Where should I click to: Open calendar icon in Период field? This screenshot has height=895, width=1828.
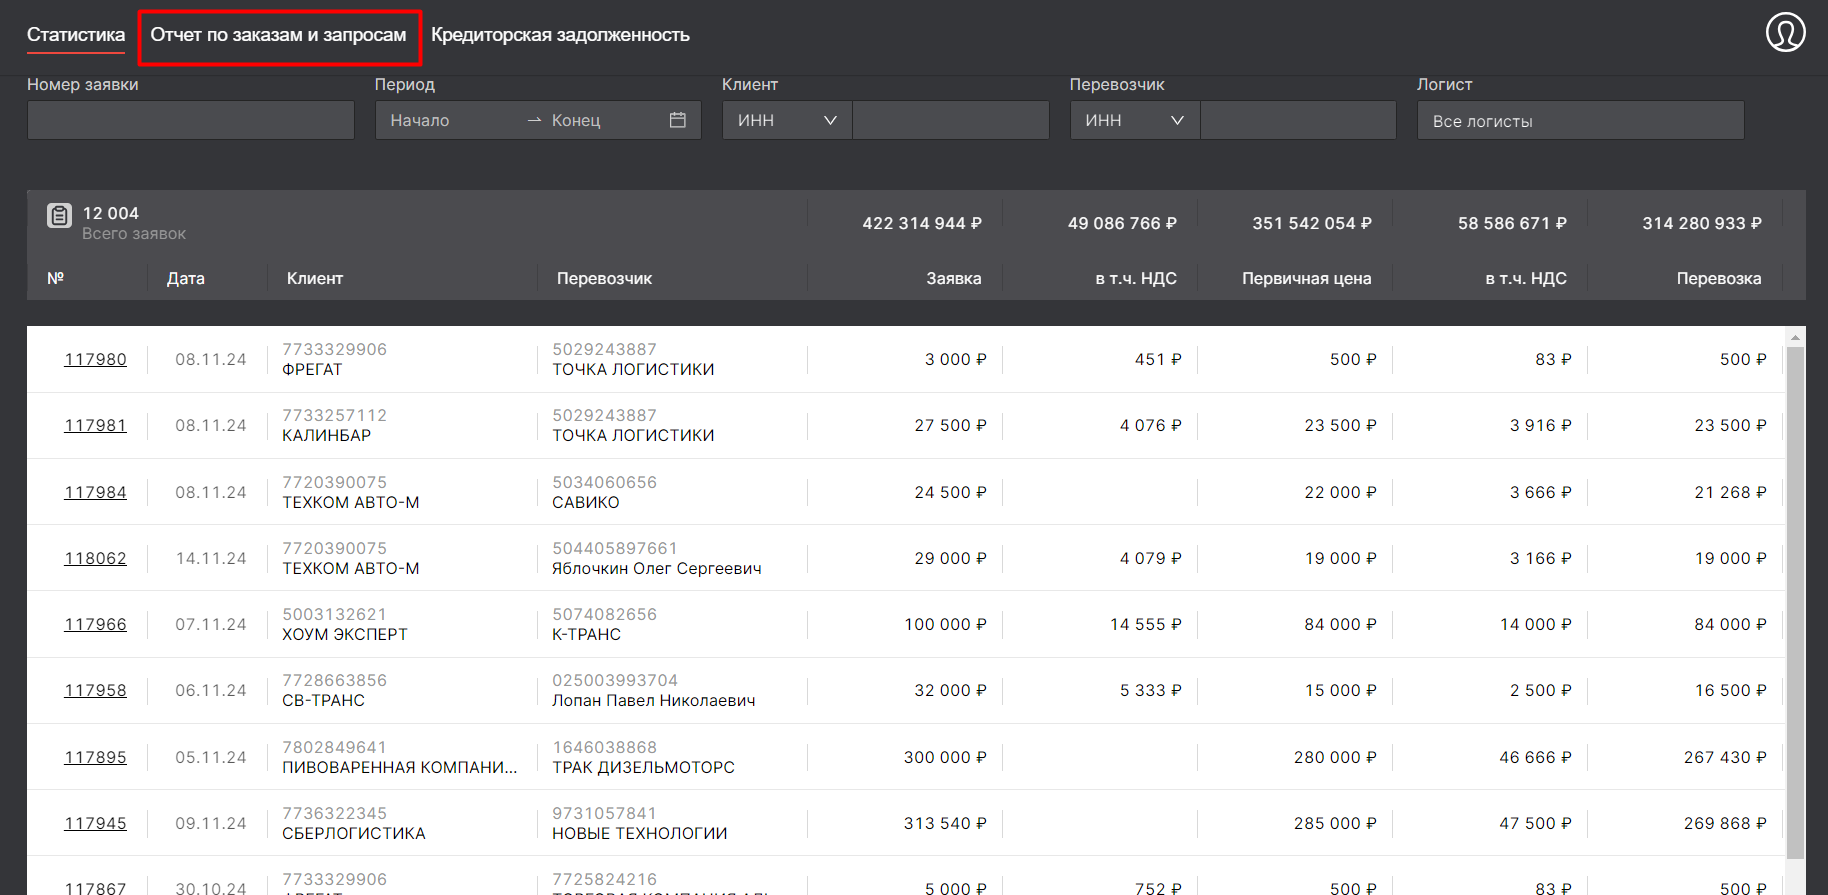point(677,120)
